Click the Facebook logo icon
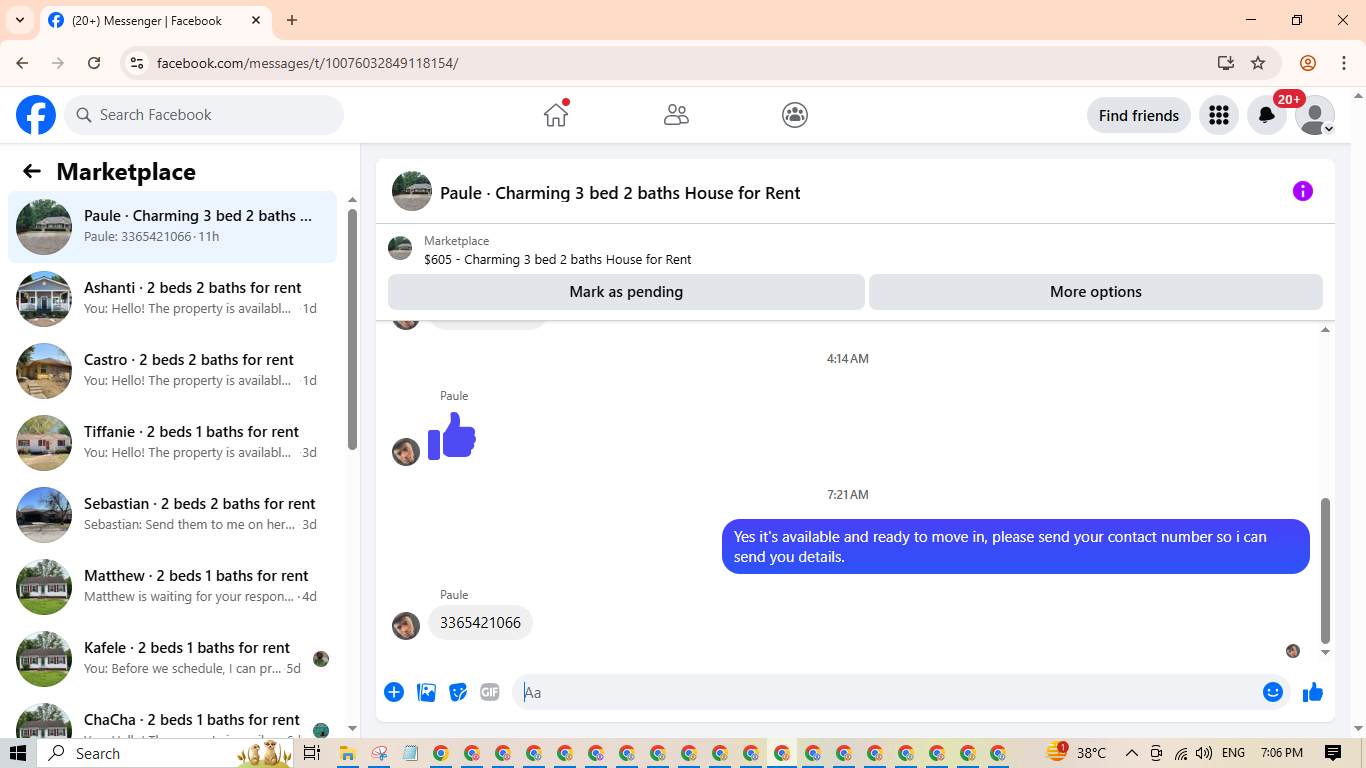Screen dimensions: 1366x768 click(x=36, y=115)
